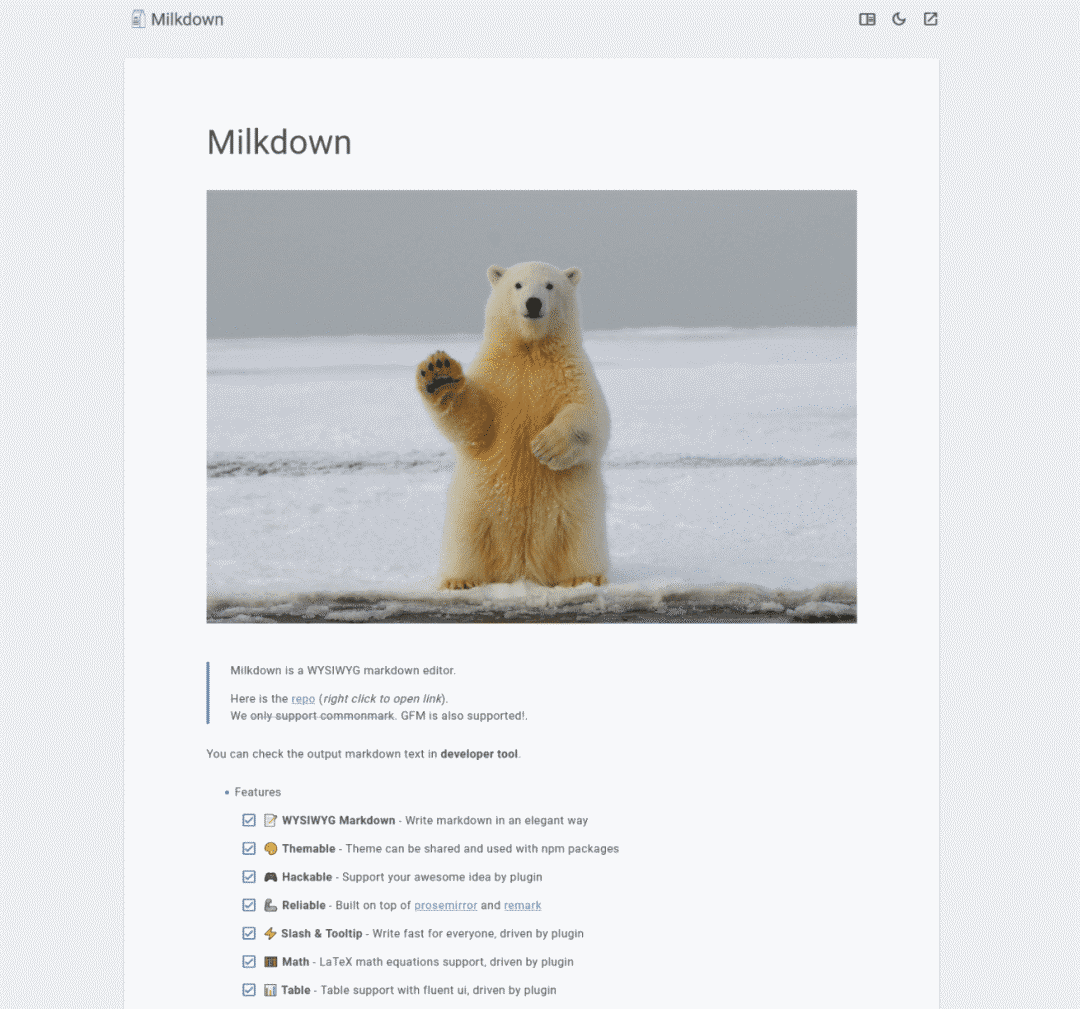1080x1009 pixels.
Task: Click 'Support your awesome idea by plugin' text
Action: pyautogui.click(x=442, y=877)
